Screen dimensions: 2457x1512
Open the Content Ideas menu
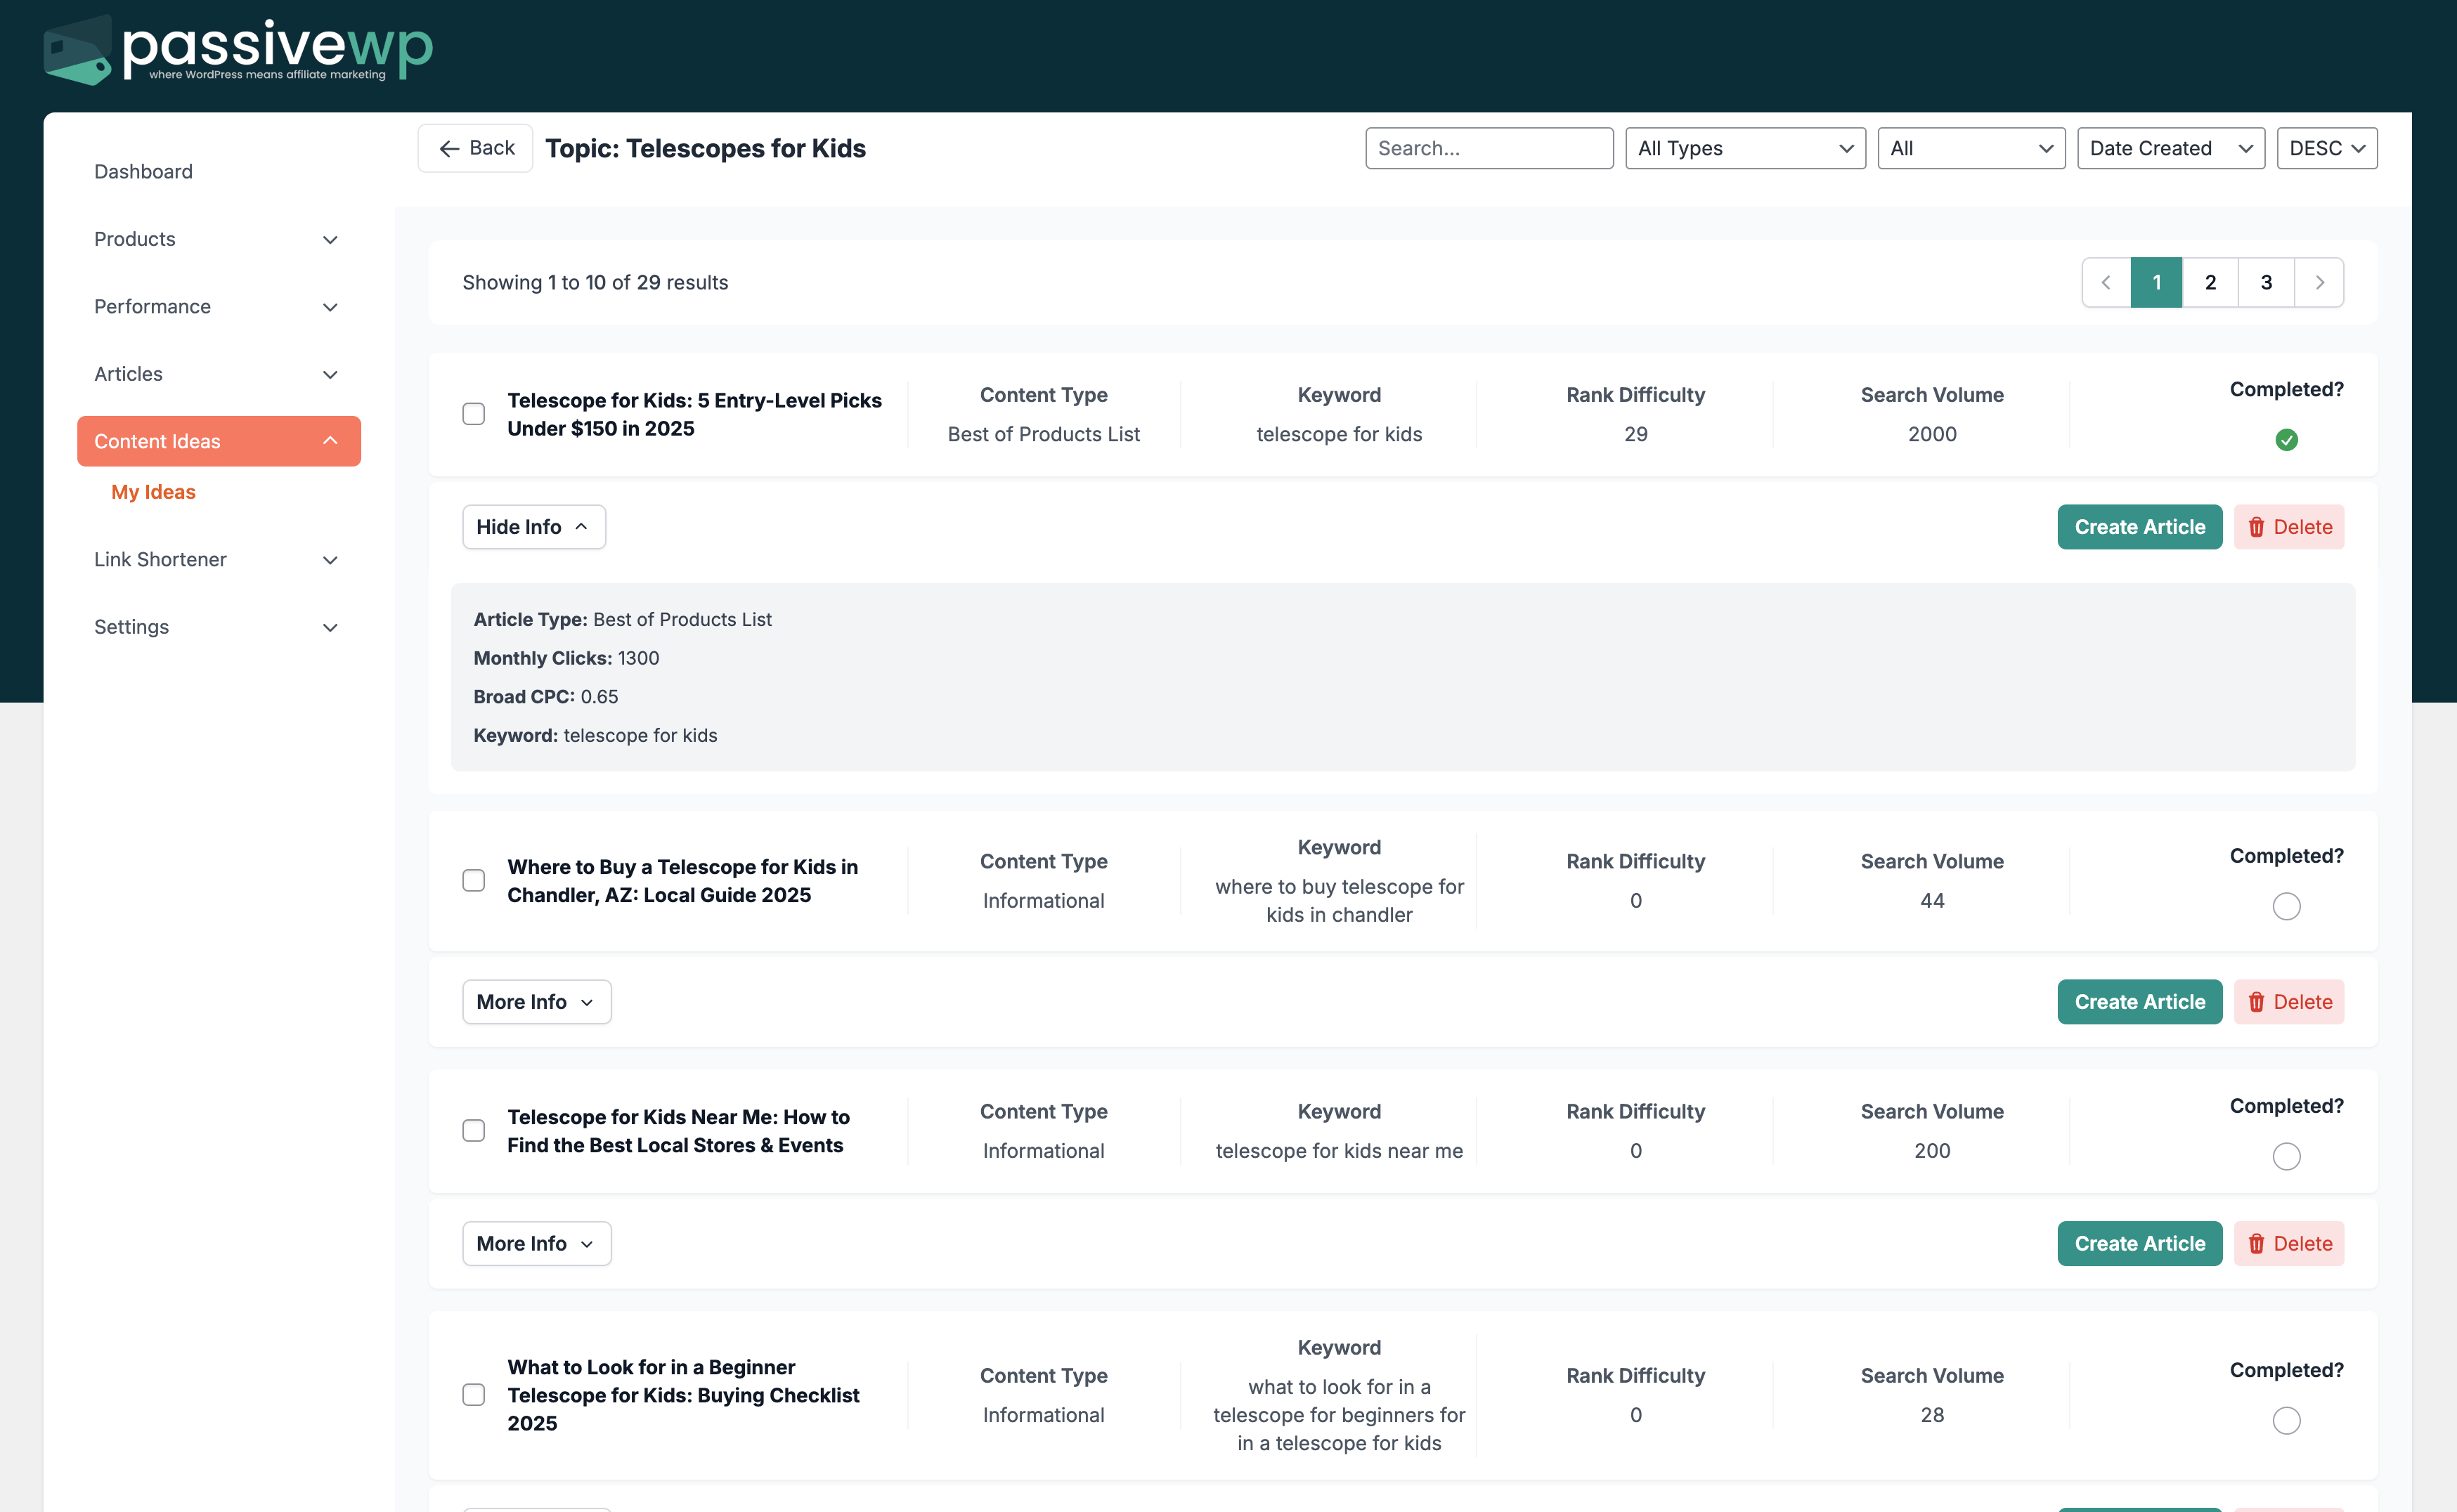tap(218, 441)
